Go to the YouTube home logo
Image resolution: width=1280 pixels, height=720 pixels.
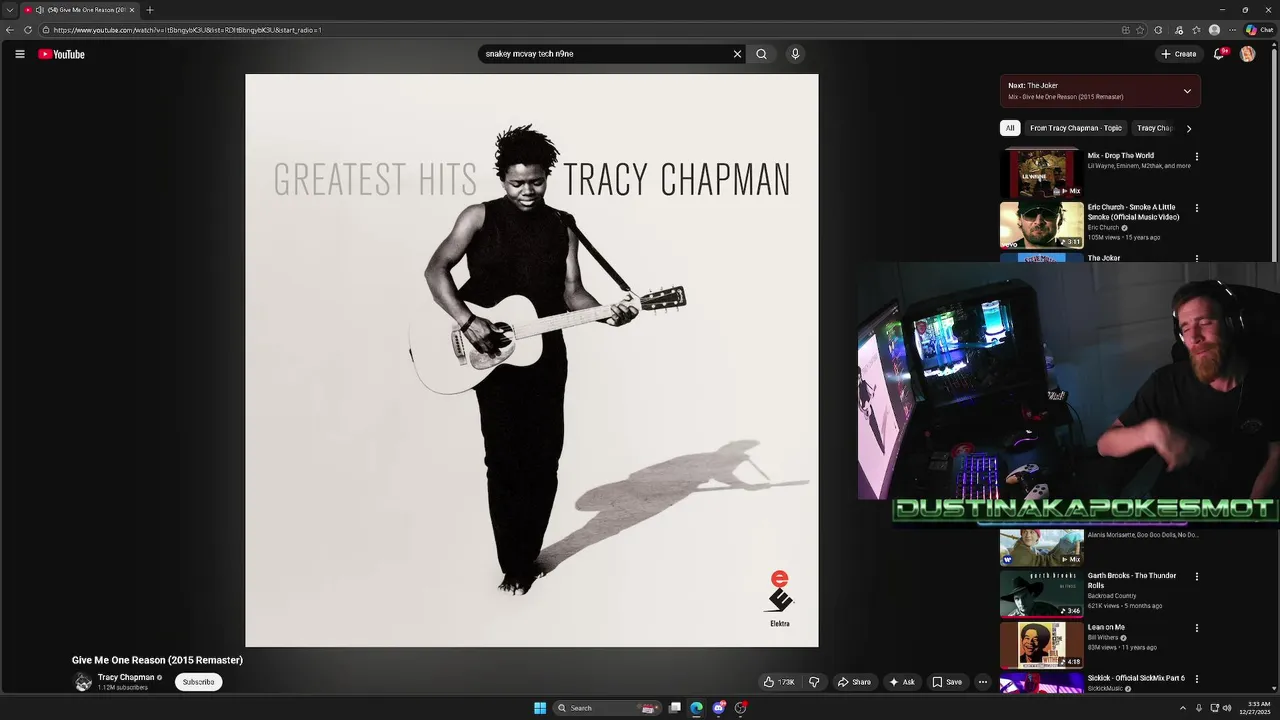pyautogui.click(x=62, y=54)
